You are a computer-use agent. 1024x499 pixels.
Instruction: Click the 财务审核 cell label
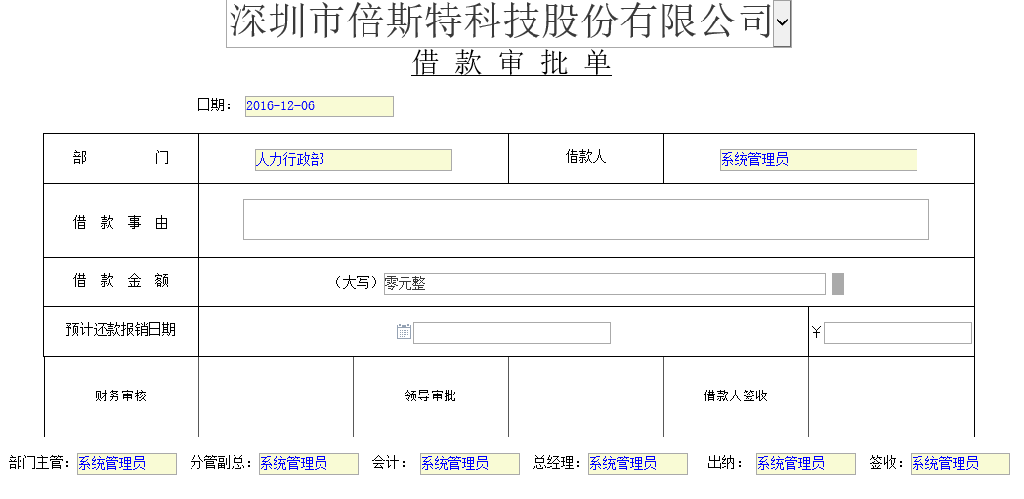coord(121,396)
